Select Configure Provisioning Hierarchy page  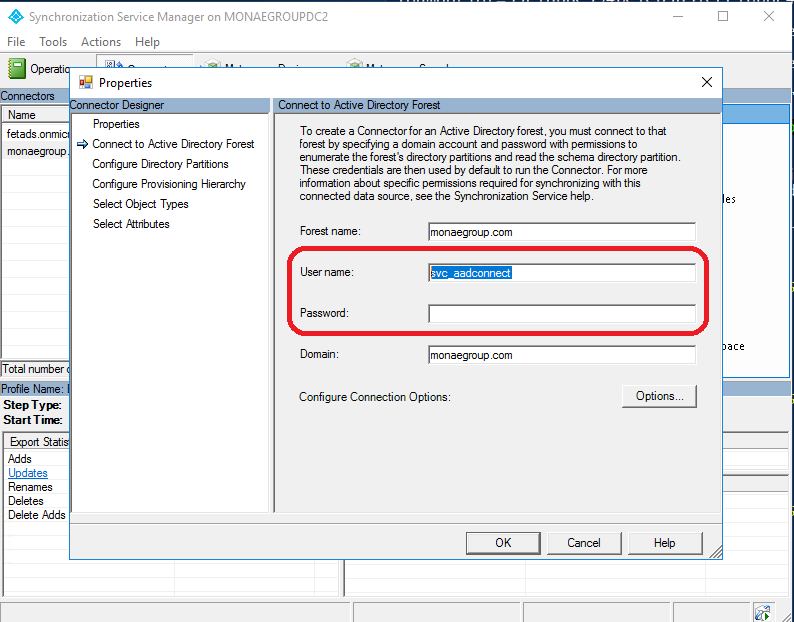pyautogui.click(x=168, y=184)
